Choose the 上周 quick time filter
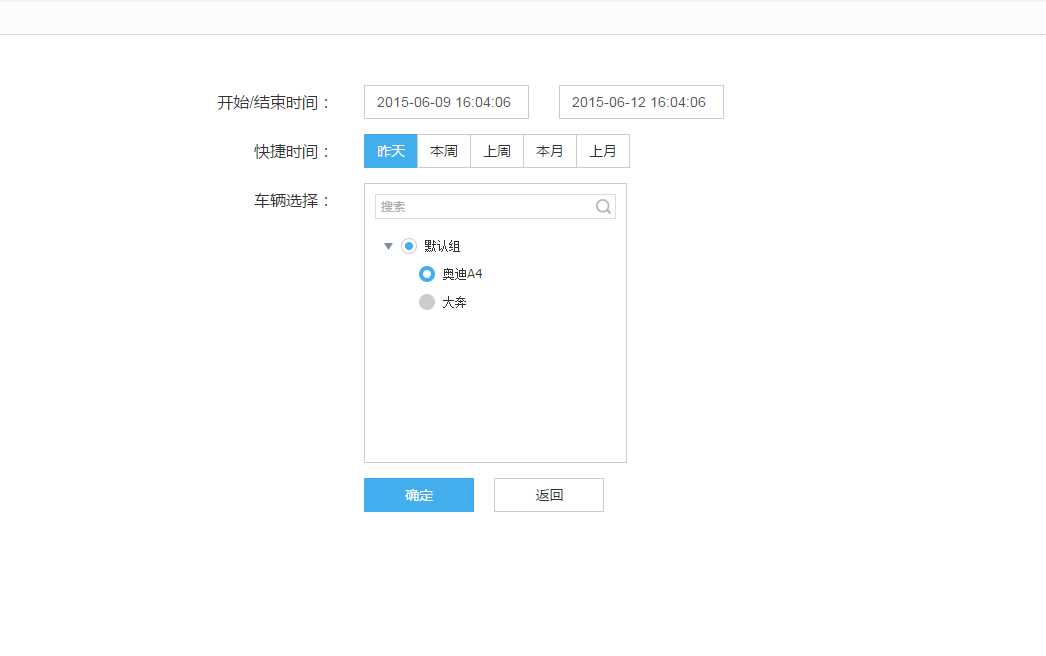Screen dimensions: 1046x656 coord(496,150)
